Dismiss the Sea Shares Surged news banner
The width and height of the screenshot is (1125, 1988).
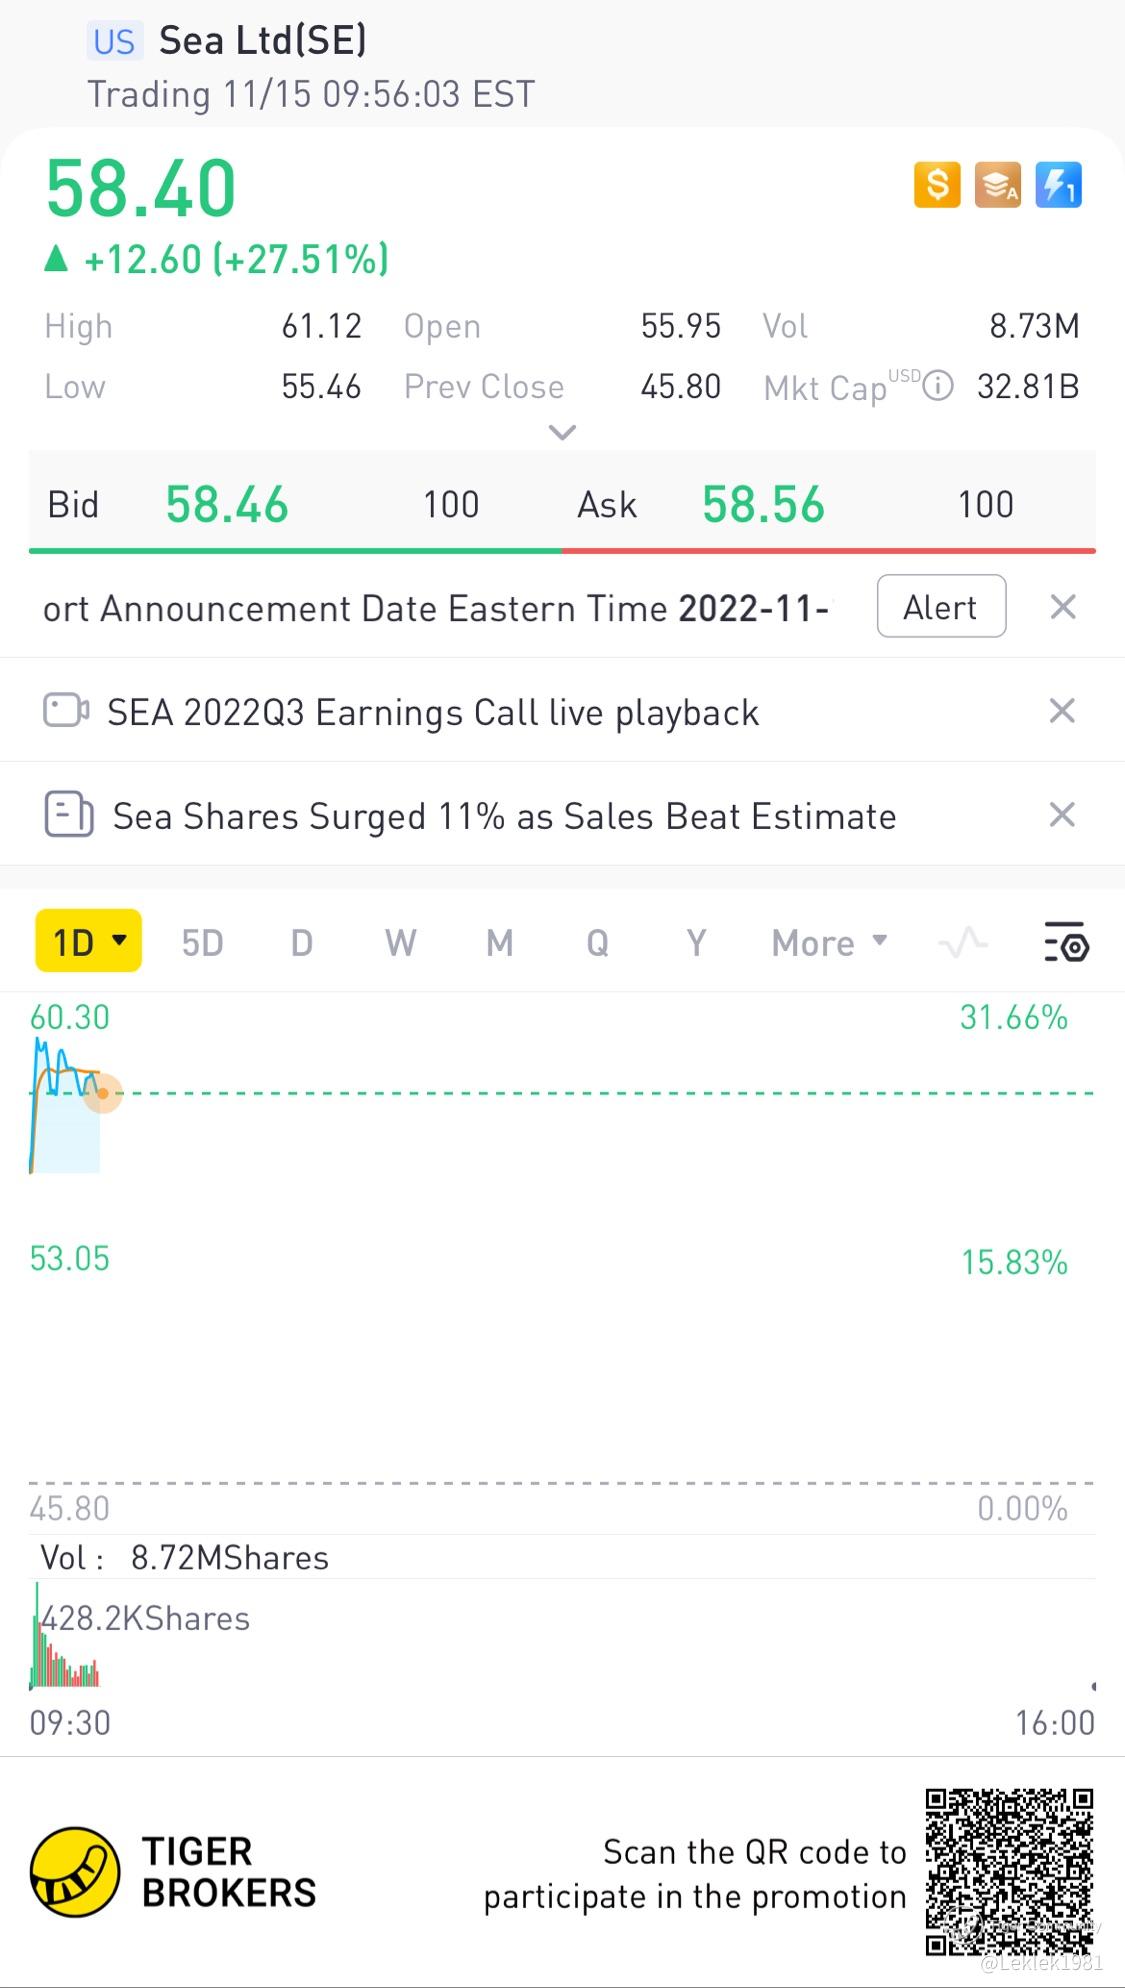pyautogui.click(x=1062, y=815)
